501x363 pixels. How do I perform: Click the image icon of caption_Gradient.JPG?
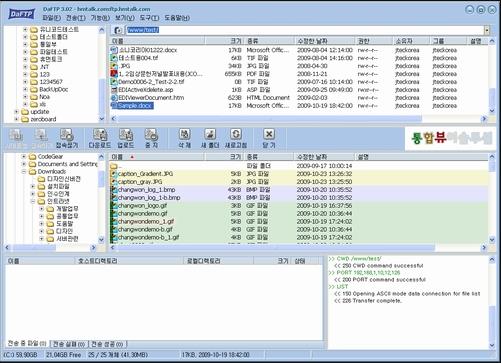tap(114, 174)
